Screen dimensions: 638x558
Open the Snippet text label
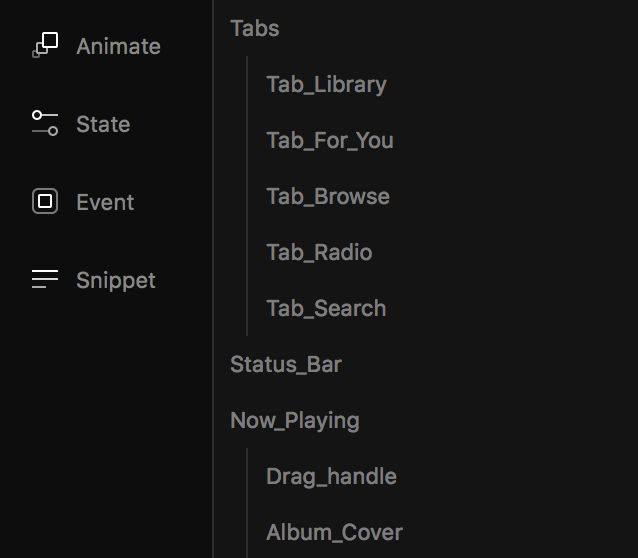click(x=116, y=281)
